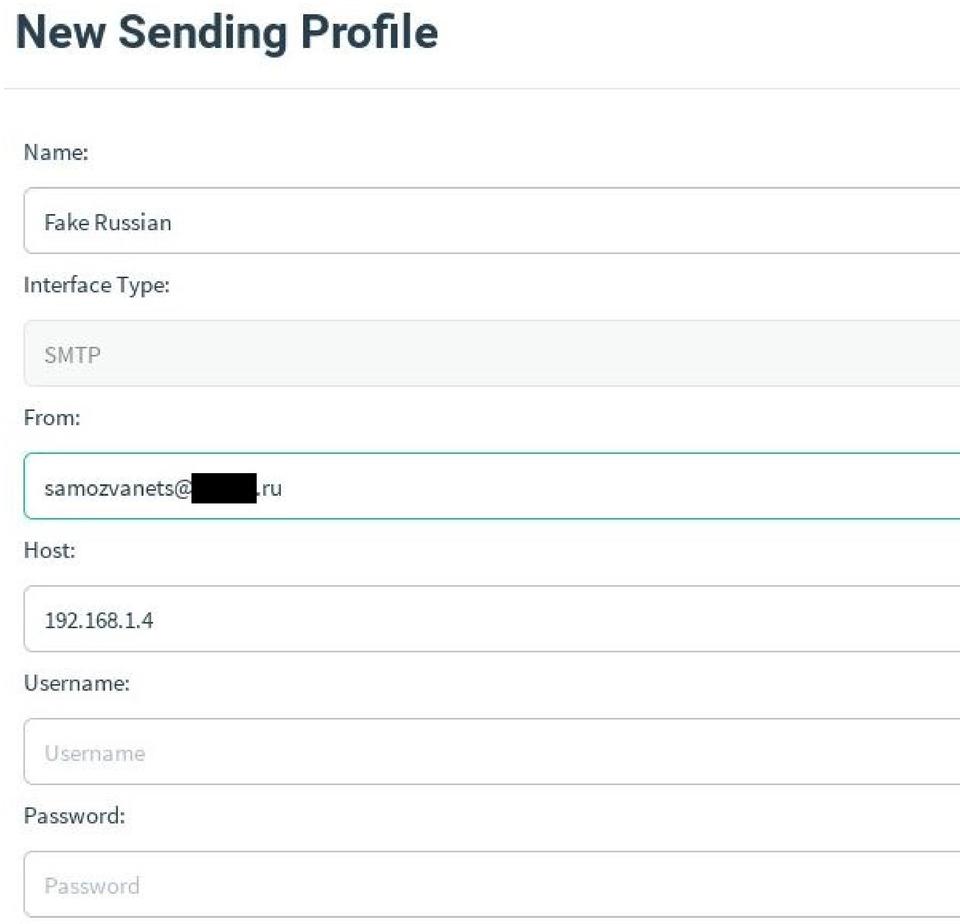
Task: Focus the From email address field
Action: (x=600, y=487)
